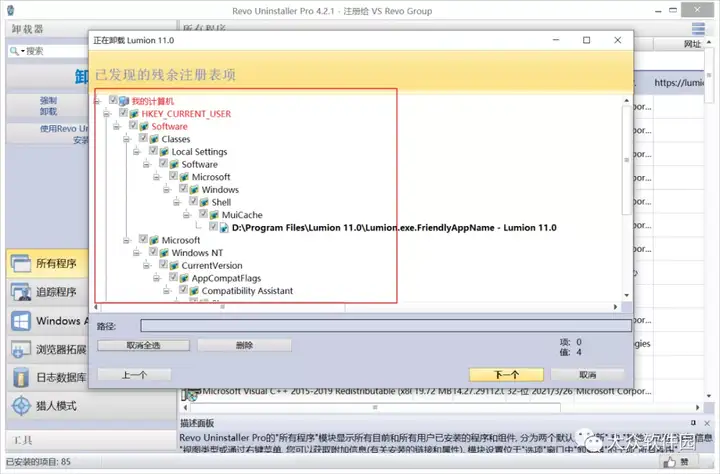Click the Revo Uninstaller app icon in title bar
The height and width of the screenshot is (474, 720).
point(11,10)
